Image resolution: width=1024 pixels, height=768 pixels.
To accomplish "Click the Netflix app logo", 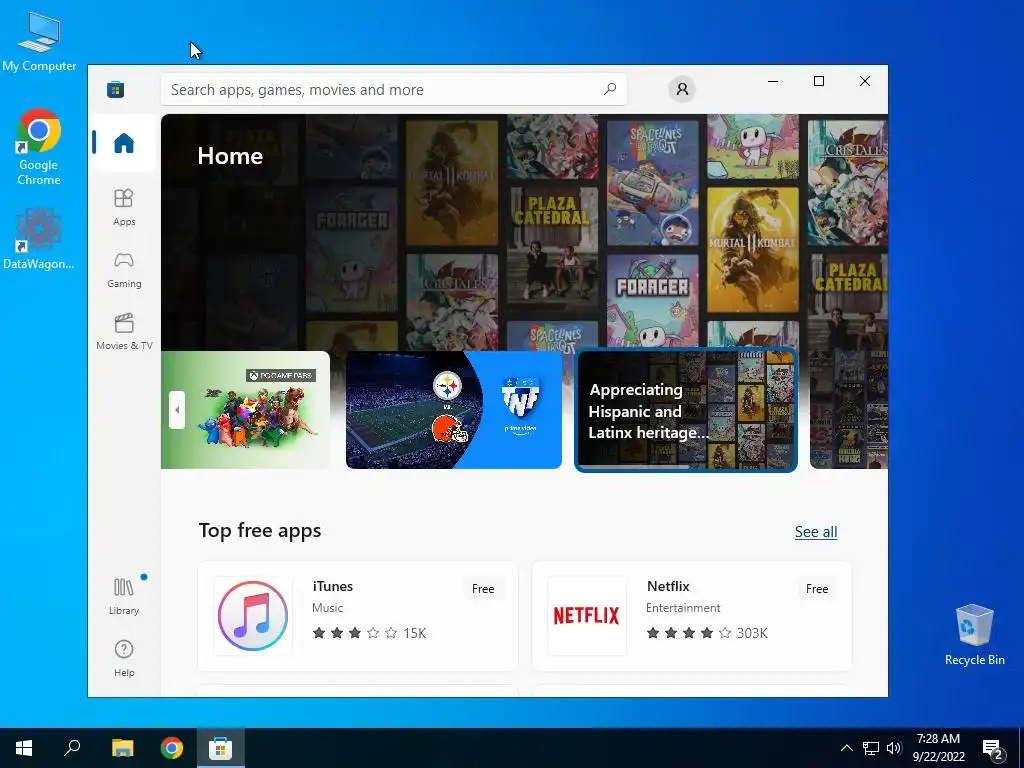I will [586, 616].
